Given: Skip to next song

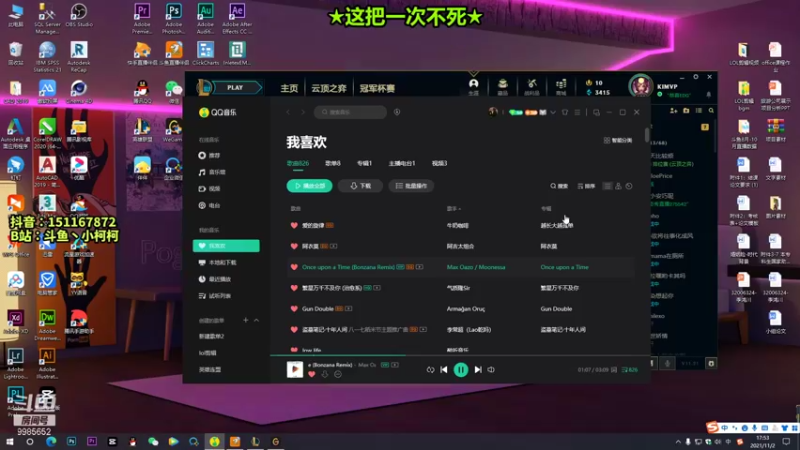Looking at the screenshot, I should tap(478, 369).
